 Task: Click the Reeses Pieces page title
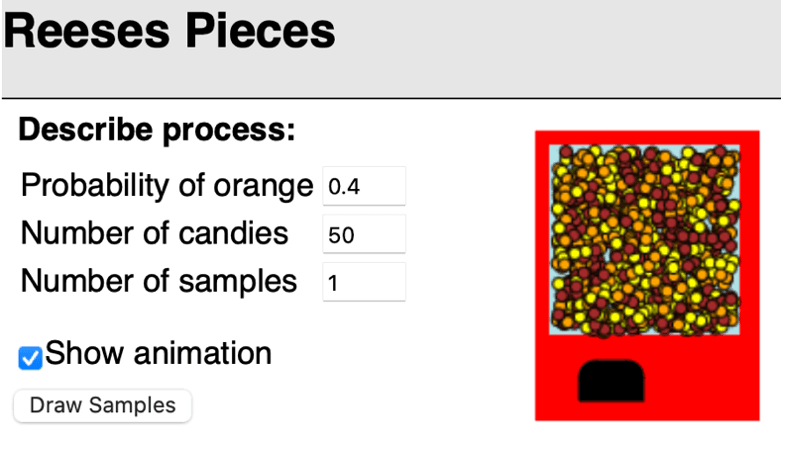pos(170,32)
